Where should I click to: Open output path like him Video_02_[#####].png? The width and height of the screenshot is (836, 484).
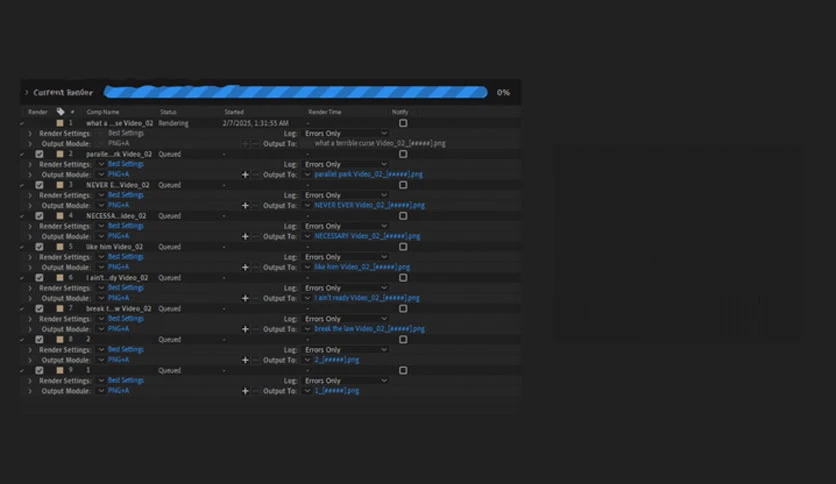[362, 267]
